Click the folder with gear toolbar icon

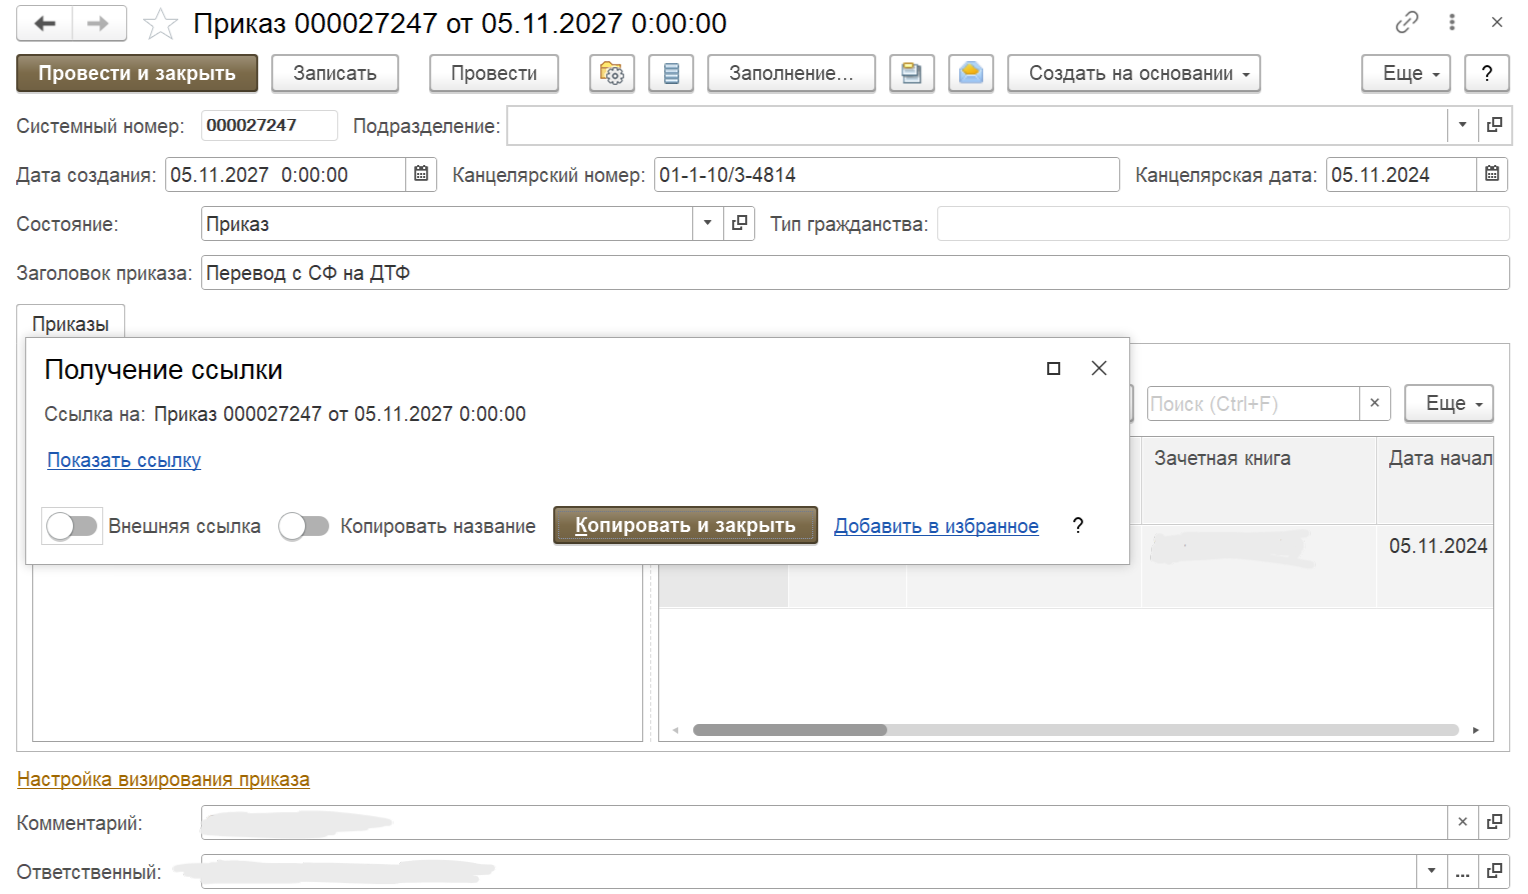click(x=612, y=74)
